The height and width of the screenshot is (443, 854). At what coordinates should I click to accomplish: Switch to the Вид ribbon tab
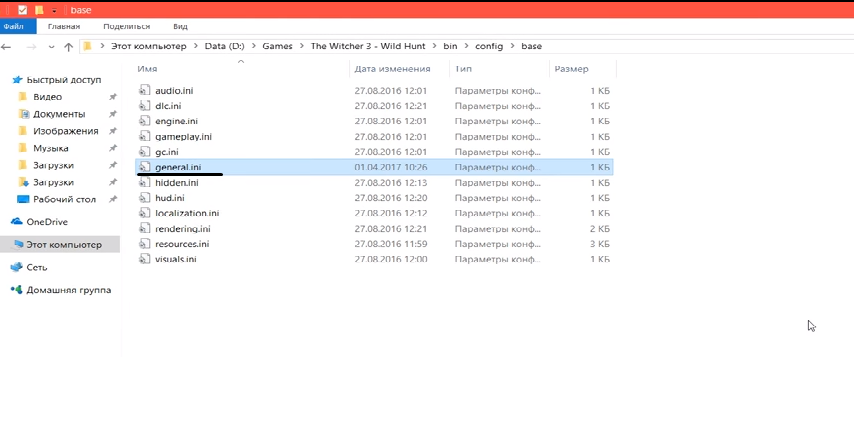click(x=180, y=27)
